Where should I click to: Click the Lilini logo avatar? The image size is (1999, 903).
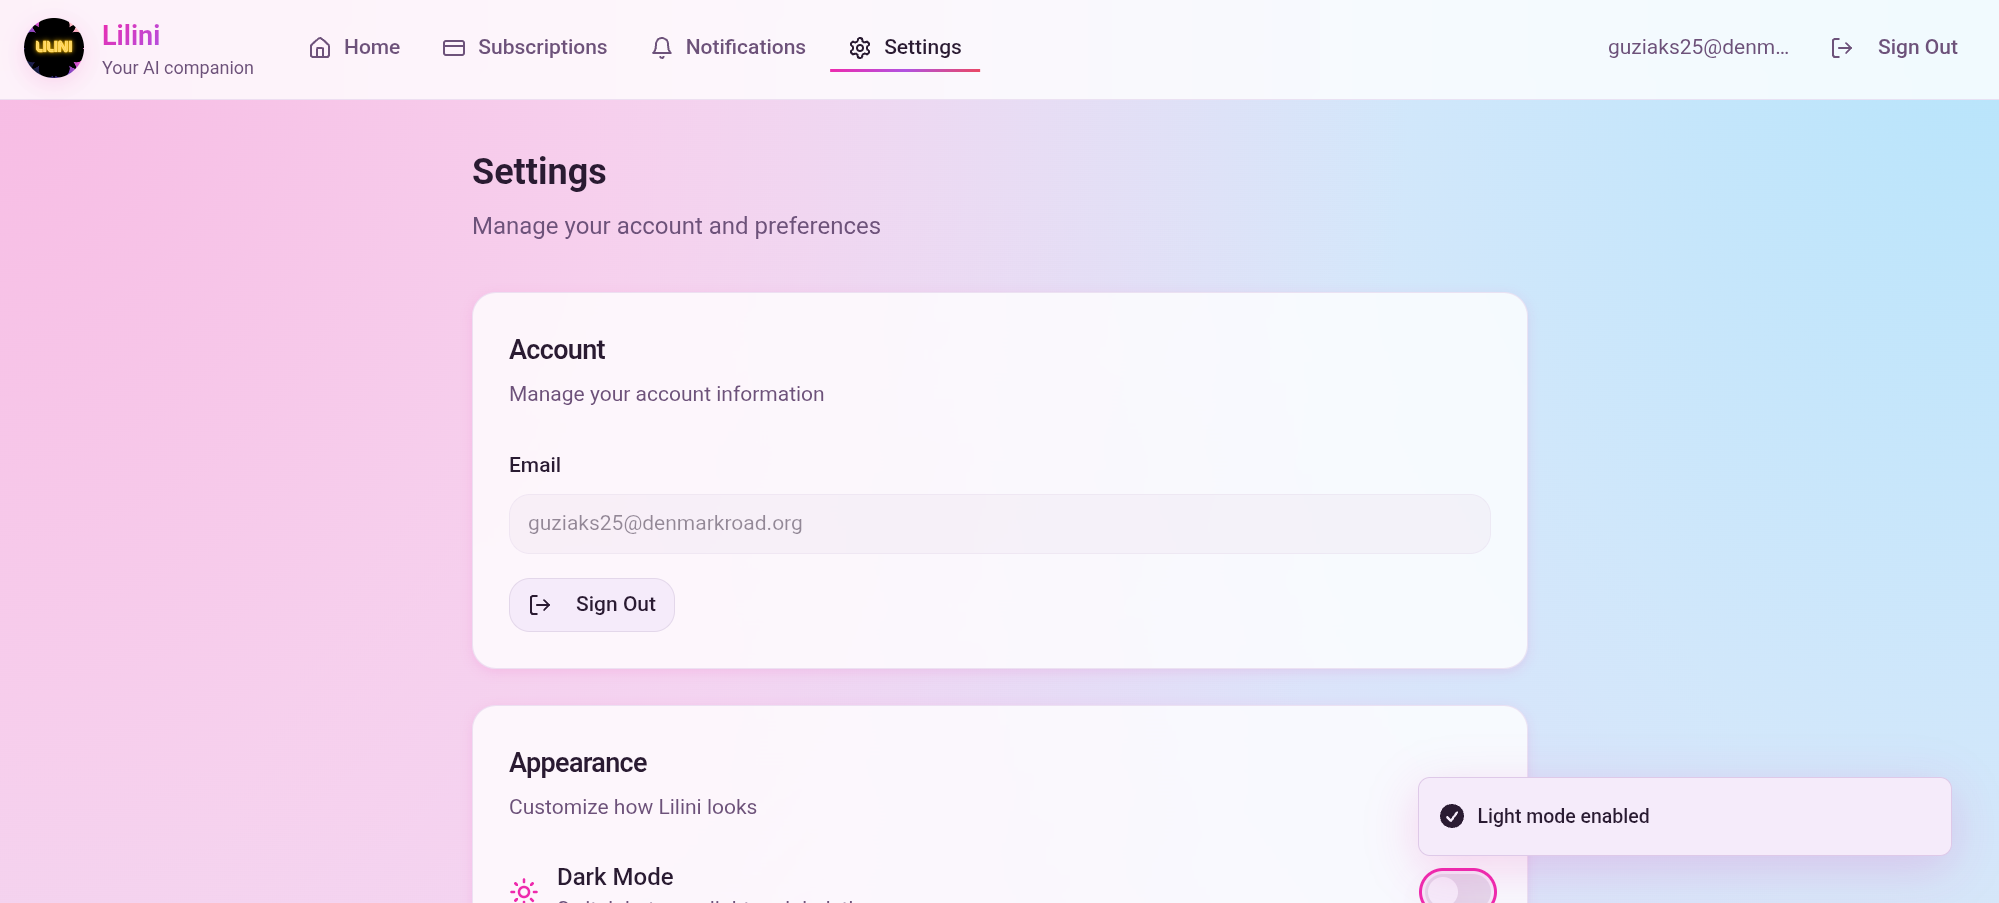pyautogui.click(x=54, y=47)
